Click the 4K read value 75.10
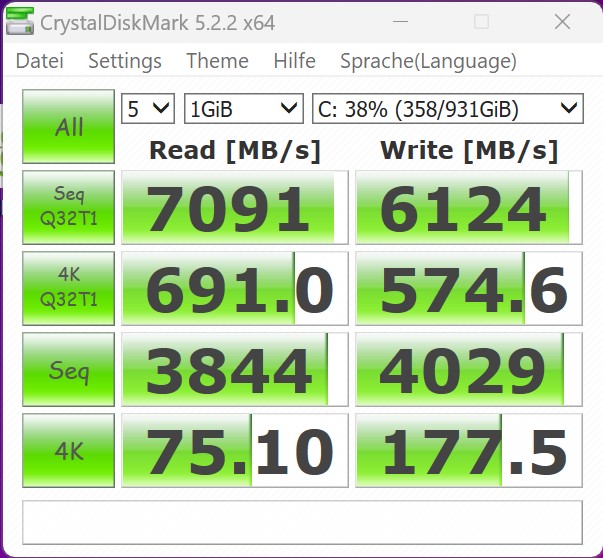The width and height of the screenshot is (603, 558). (x=235, y=451)
